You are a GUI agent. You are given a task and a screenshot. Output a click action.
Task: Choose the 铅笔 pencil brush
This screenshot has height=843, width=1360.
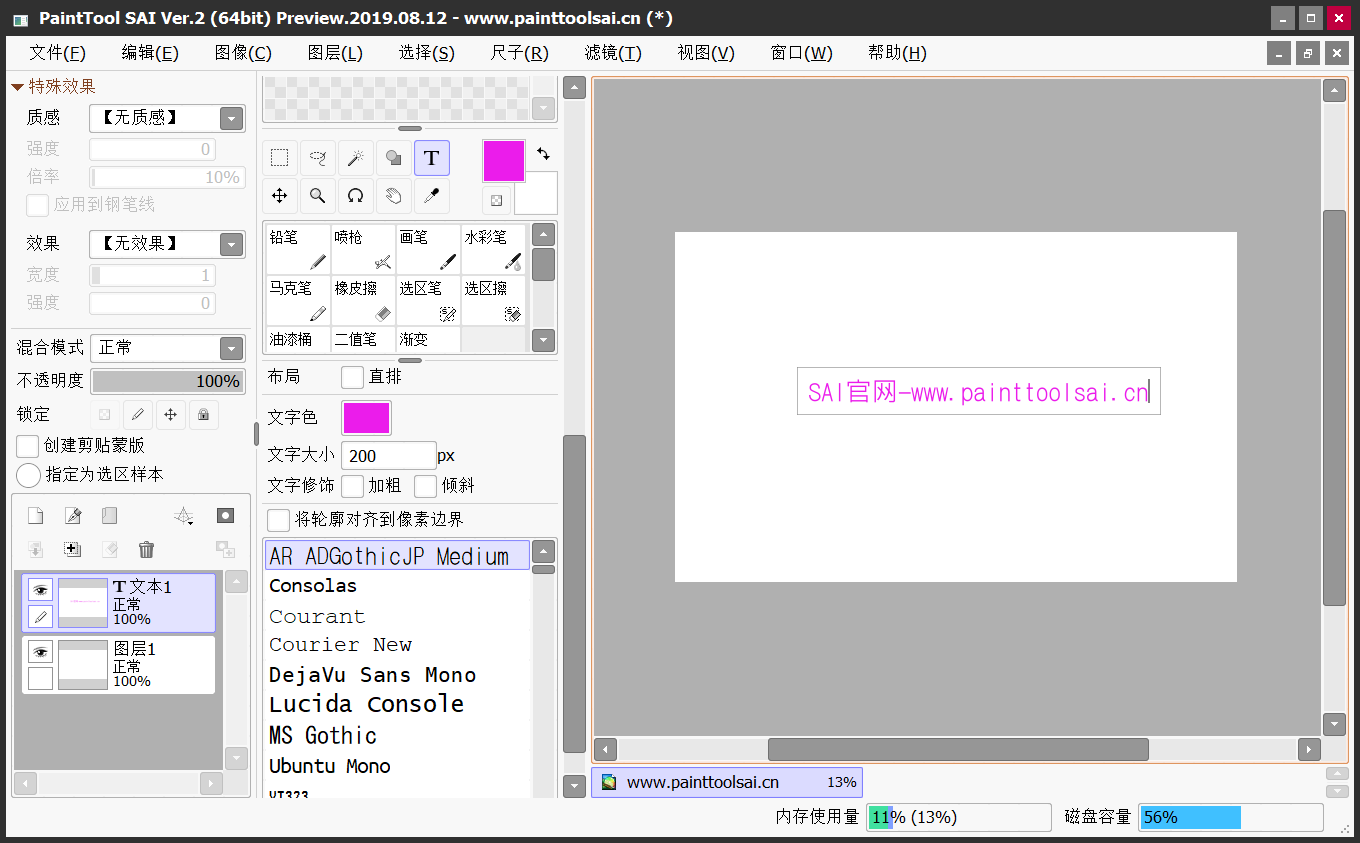pos(298,249)
